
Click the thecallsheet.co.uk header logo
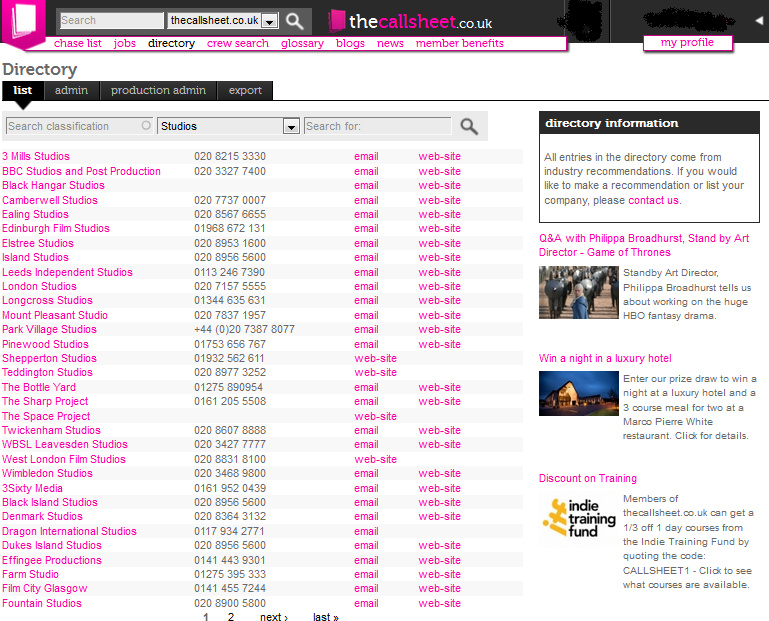point(411,21)
